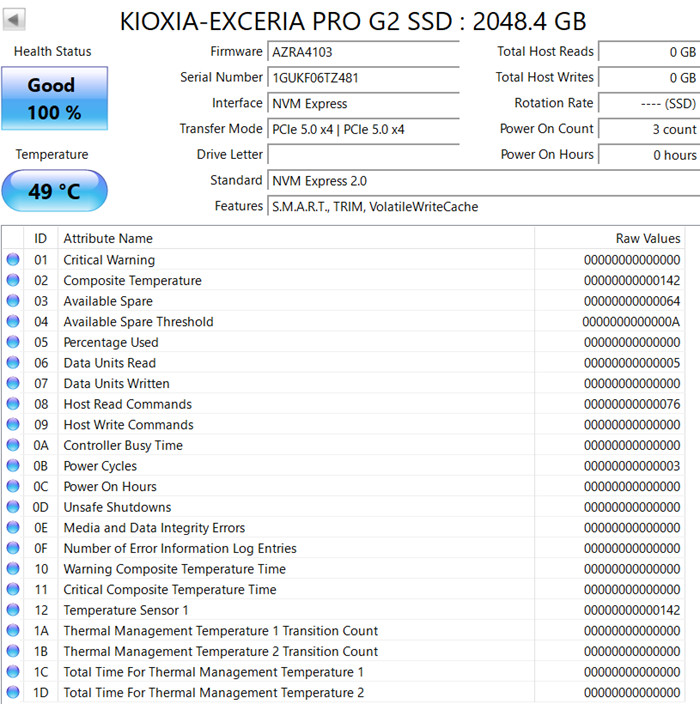Image resolution: width=700 pixels, height=704 pixels.
Task: Click the status orb for Temperature Sensor 1
Action: coord(13,610)
